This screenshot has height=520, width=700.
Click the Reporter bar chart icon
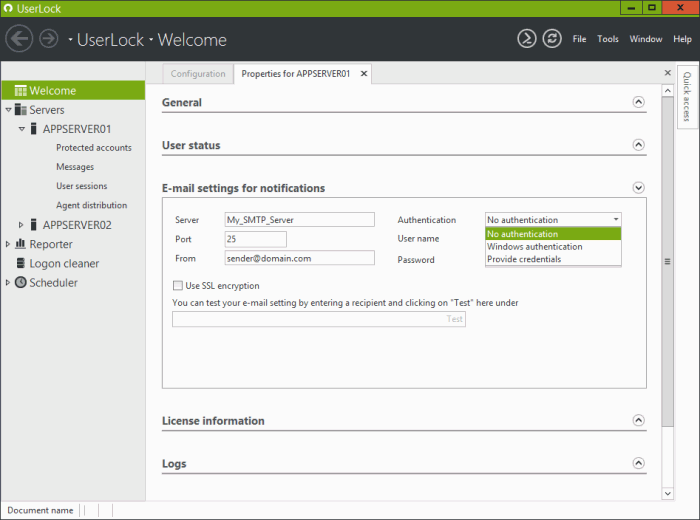tap(21, 244)
